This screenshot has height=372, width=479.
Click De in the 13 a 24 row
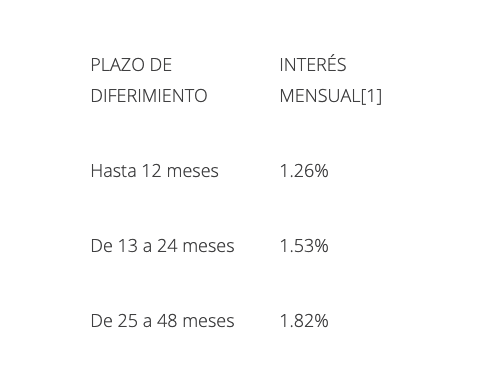click(x=101, y=246)
